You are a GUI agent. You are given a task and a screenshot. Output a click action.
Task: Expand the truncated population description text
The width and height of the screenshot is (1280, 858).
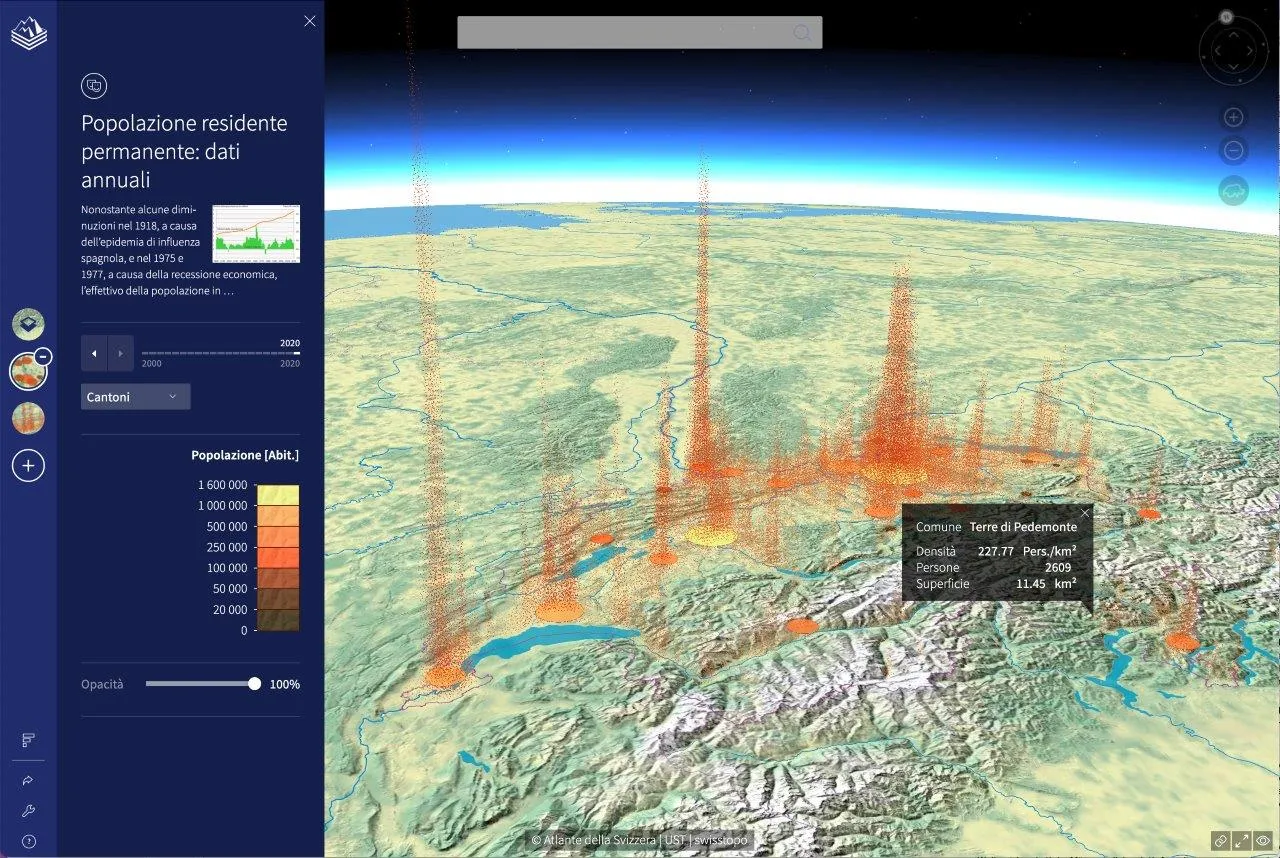(x=228, y=292)
